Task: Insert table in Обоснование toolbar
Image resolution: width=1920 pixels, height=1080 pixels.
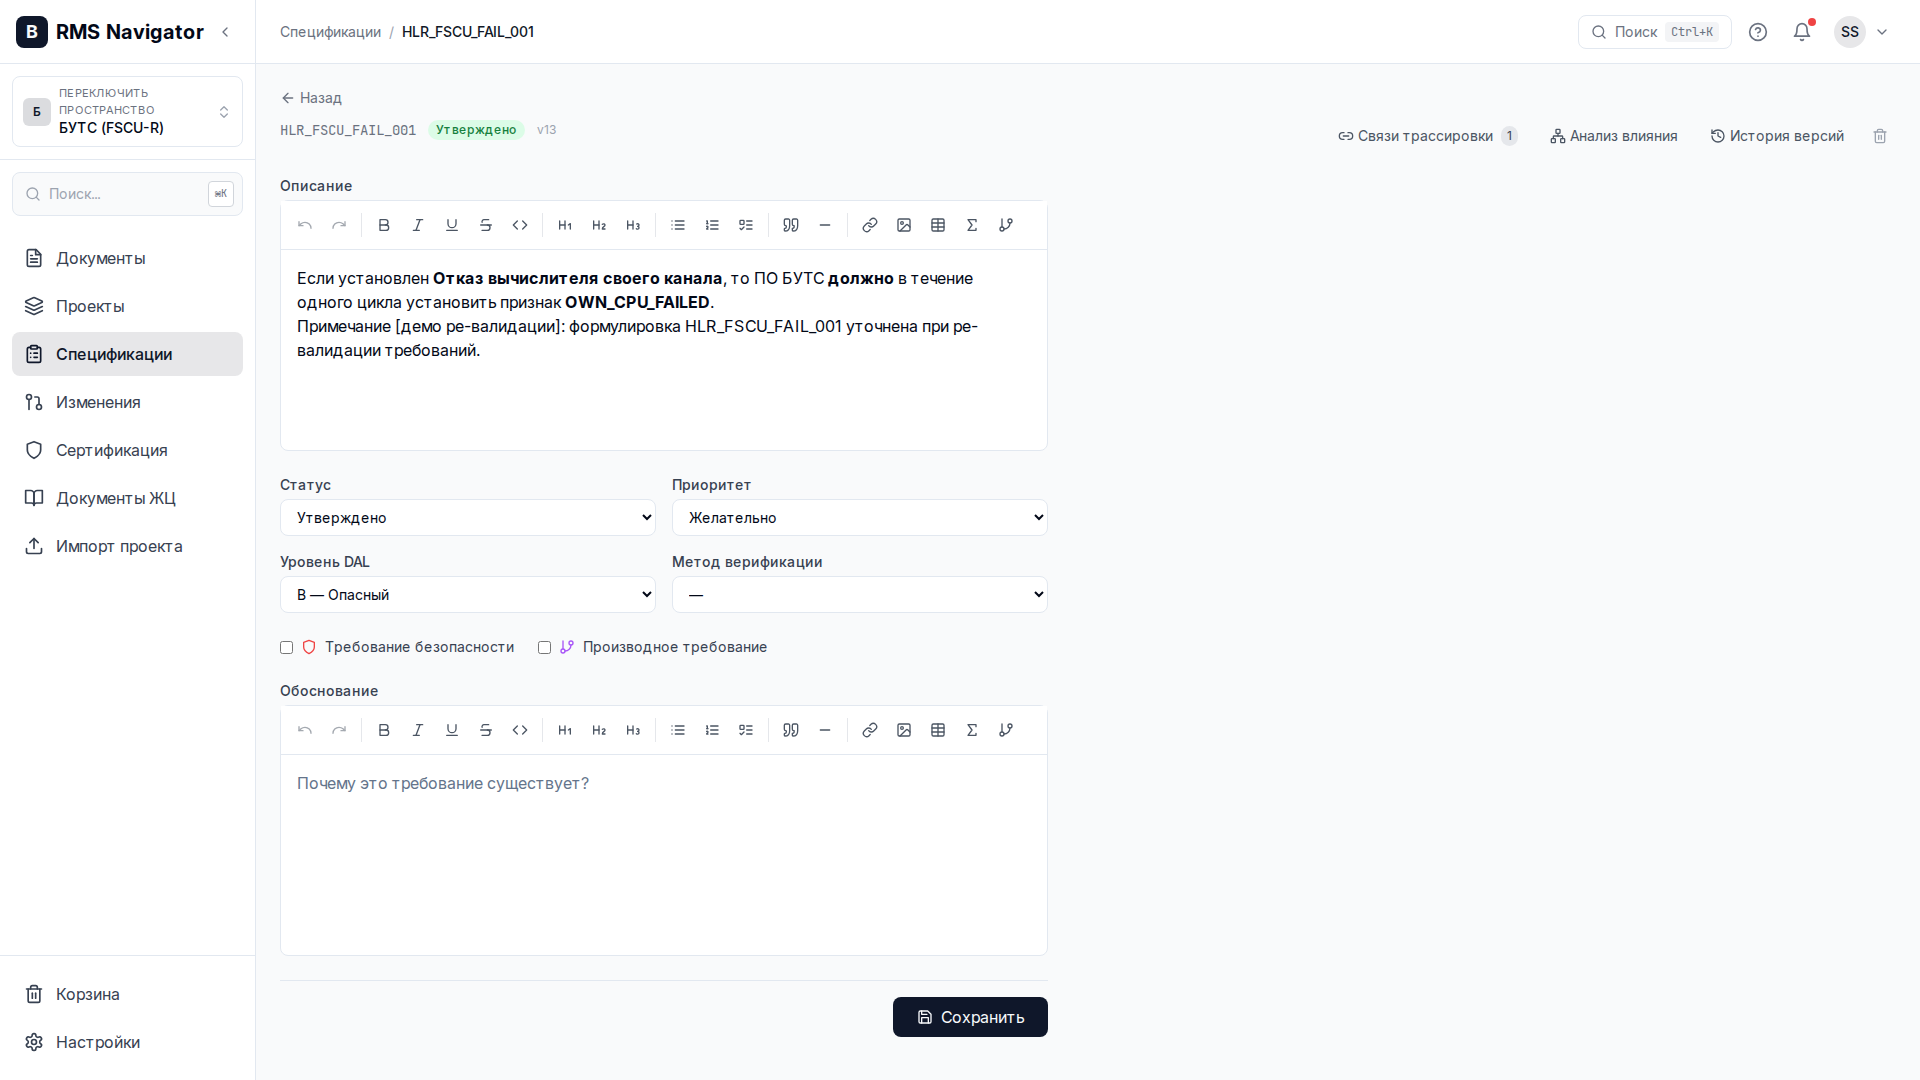Action: [938, 730]
